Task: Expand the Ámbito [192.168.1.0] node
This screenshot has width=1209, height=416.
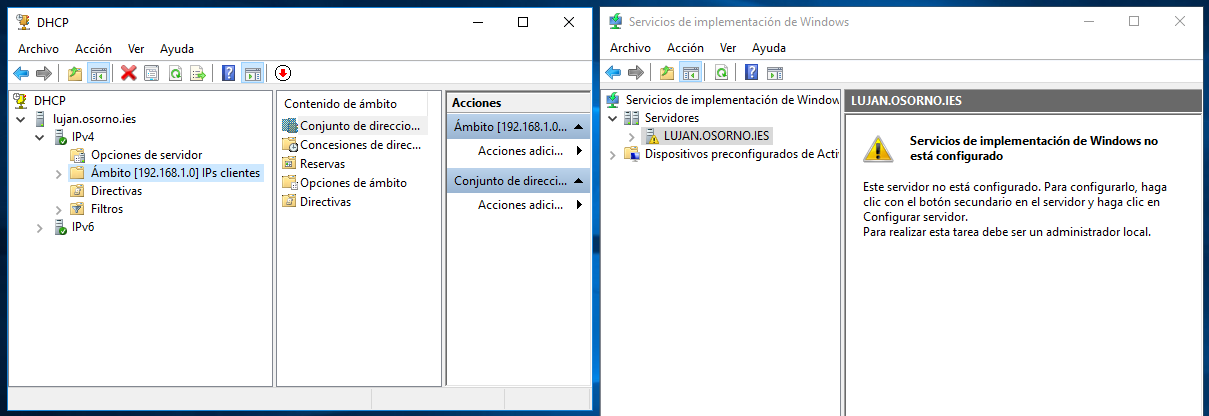Action: [58, 173]
